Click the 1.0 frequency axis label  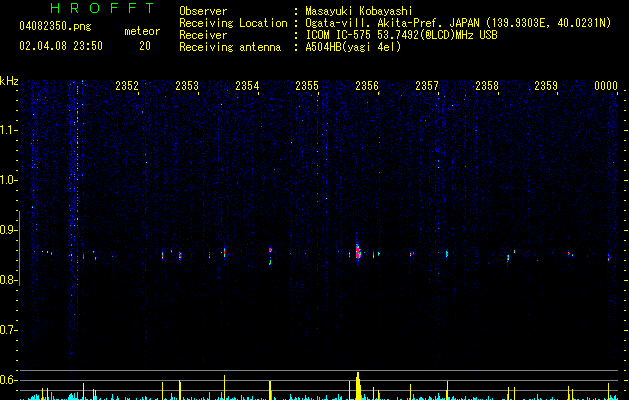click(x=9, y=180)
